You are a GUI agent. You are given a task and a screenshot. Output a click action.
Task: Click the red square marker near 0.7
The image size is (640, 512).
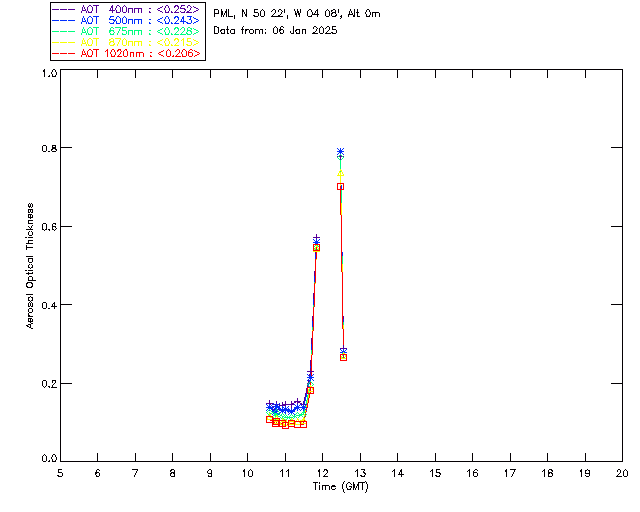point(340,187)
